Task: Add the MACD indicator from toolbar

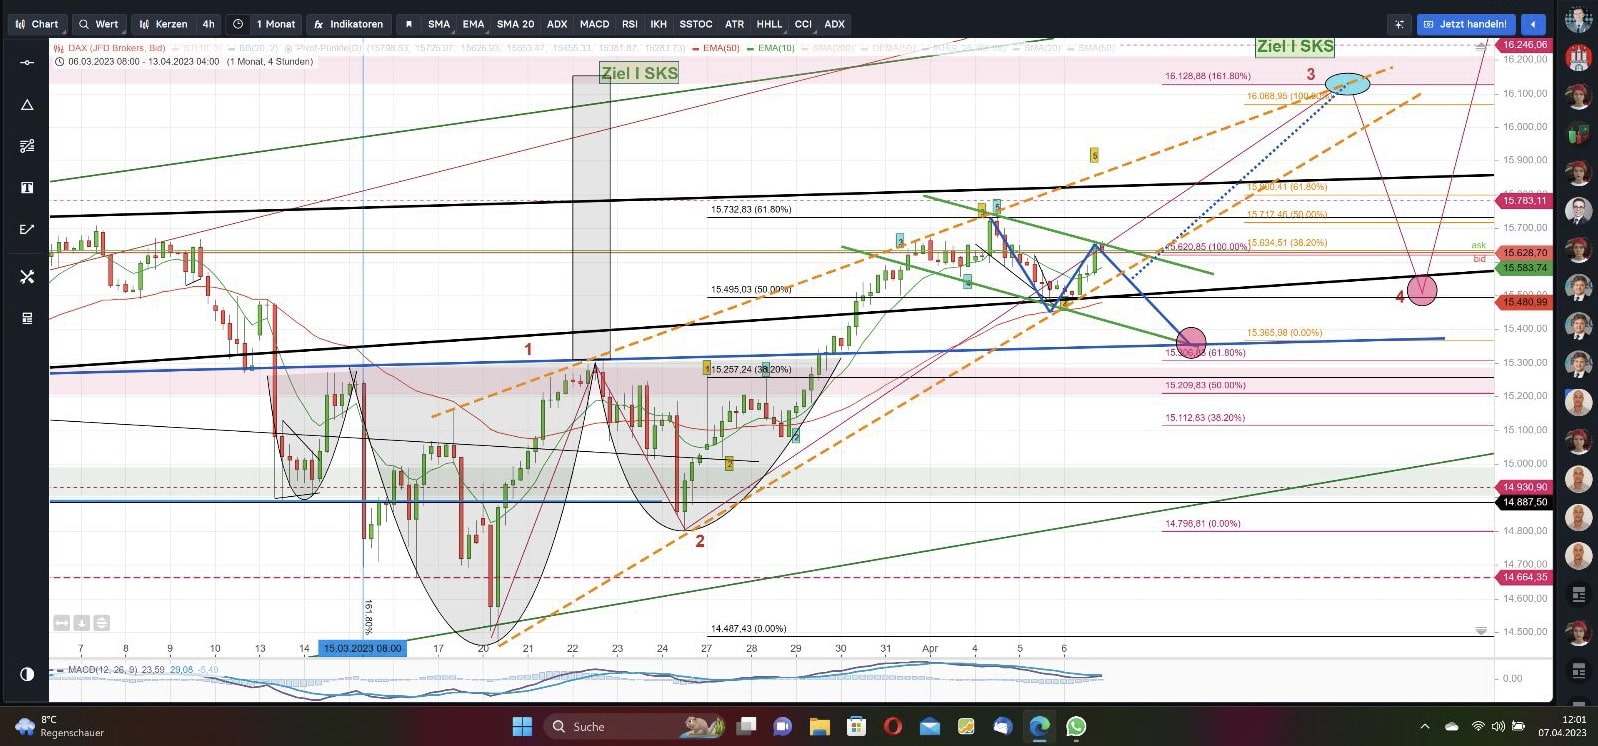Action: pos(594,24)
